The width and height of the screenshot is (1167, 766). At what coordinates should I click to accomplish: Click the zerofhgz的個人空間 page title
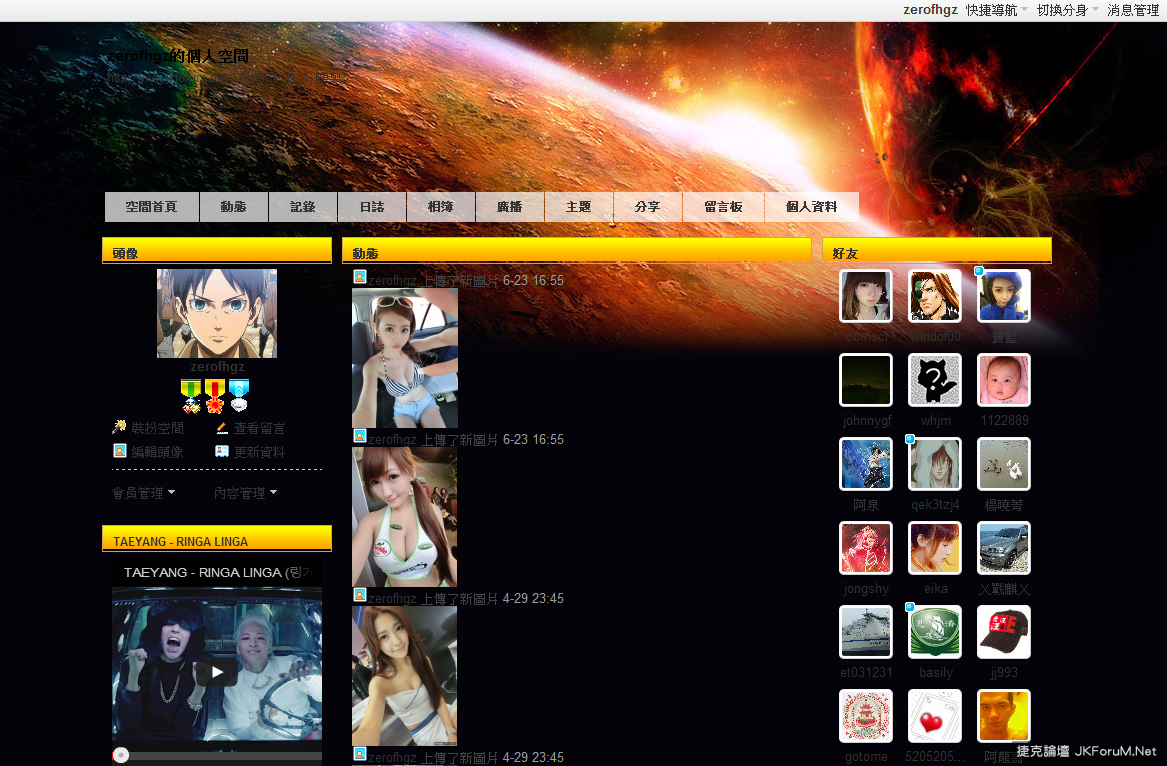(x=178, y=56)
